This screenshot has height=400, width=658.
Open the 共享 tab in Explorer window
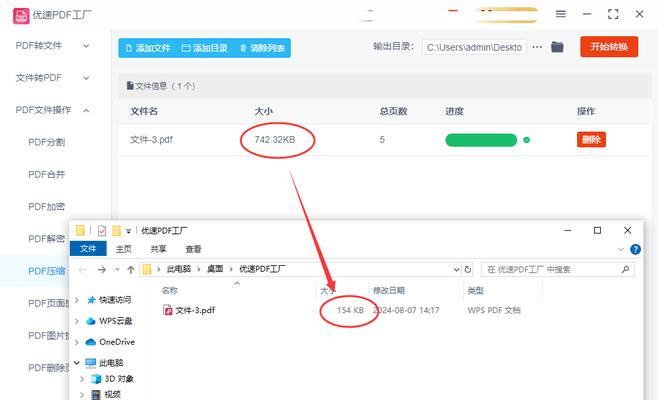pos(158,249)
